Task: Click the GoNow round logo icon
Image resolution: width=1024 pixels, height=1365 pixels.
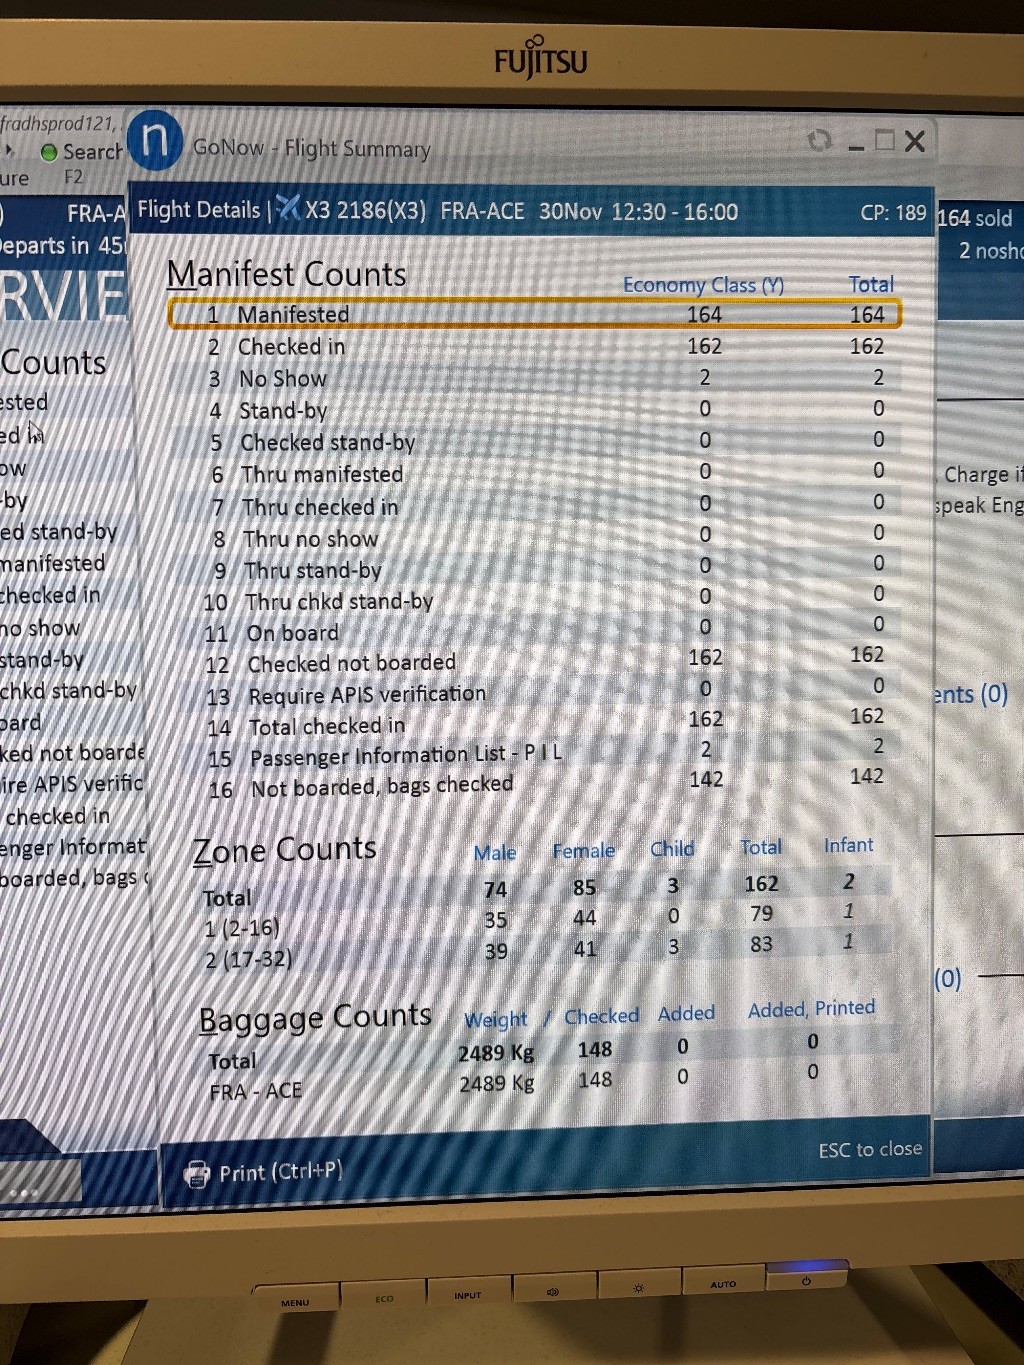Action: click(x=155, y=141)
